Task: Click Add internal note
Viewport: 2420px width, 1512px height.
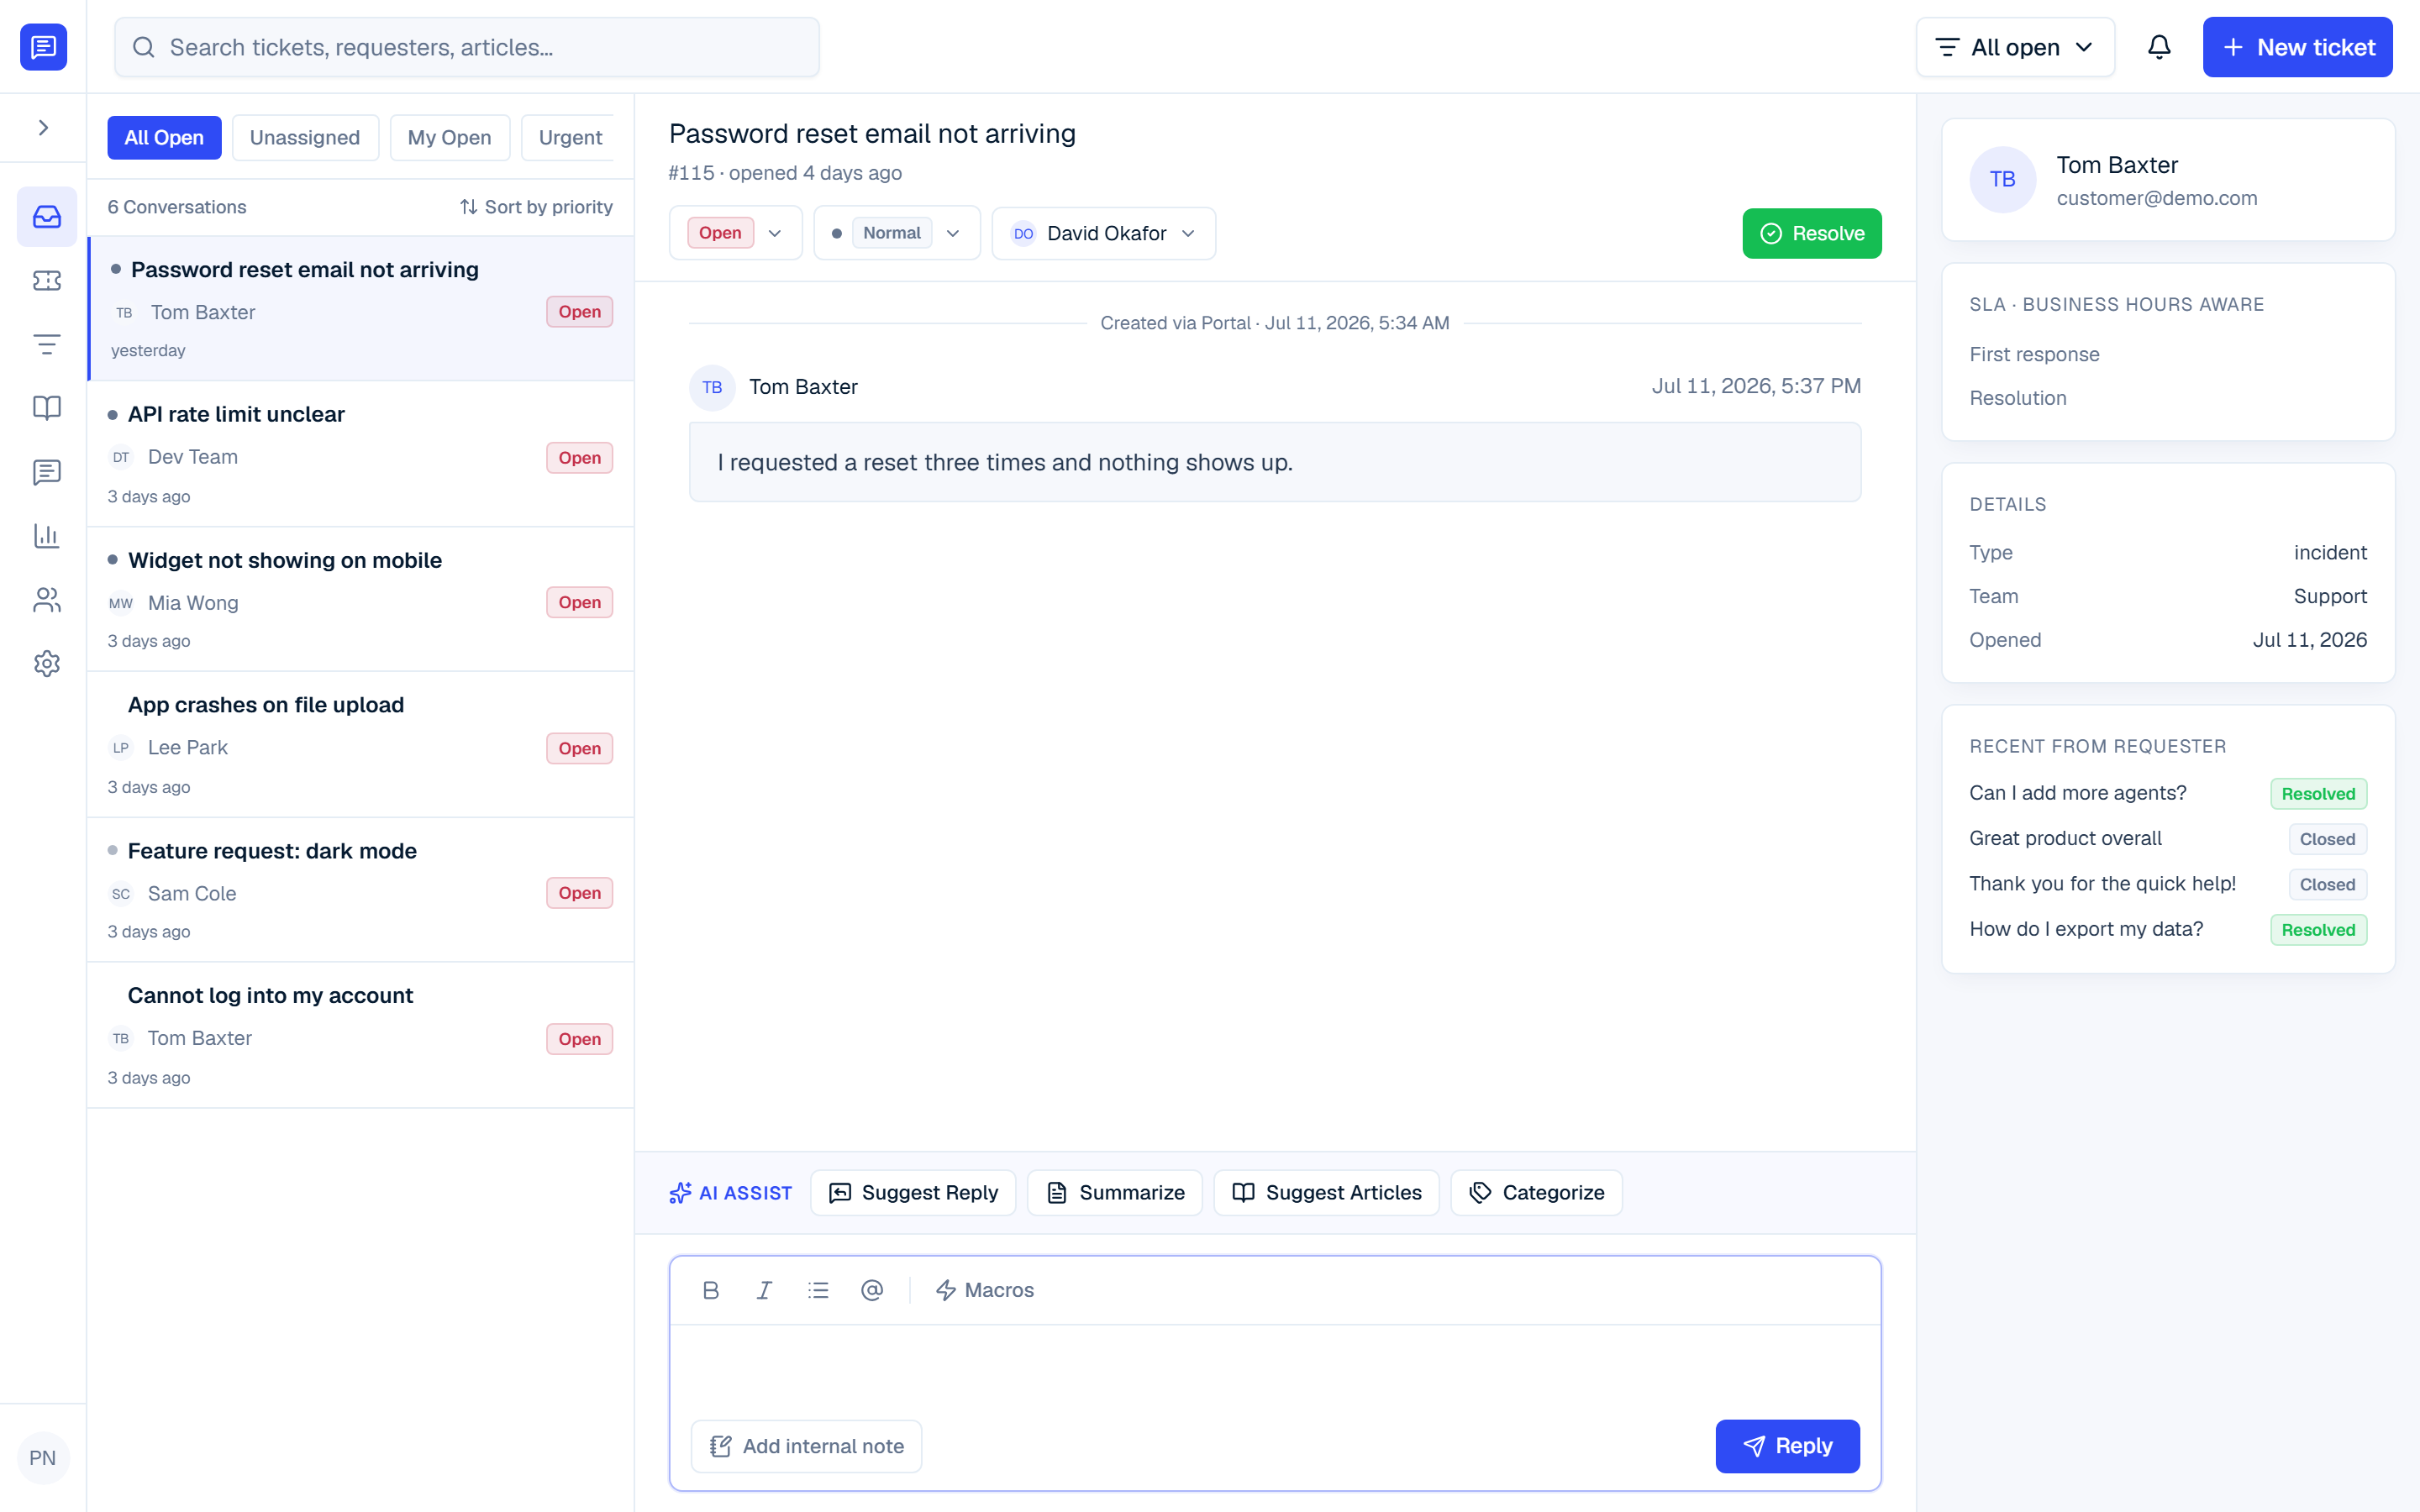Action: point(806,1446)
